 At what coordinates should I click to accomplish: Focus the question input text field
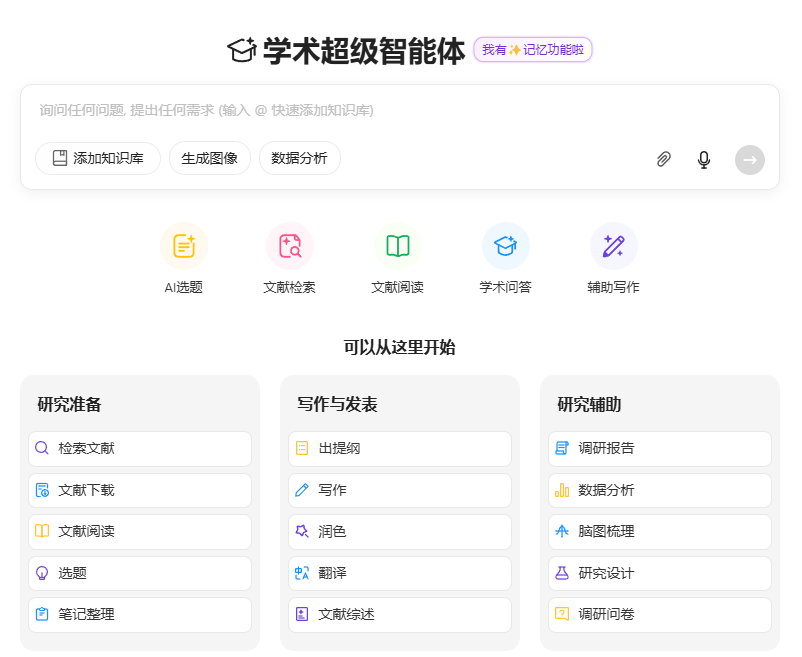pyautogui.click(x=400, y=110)
